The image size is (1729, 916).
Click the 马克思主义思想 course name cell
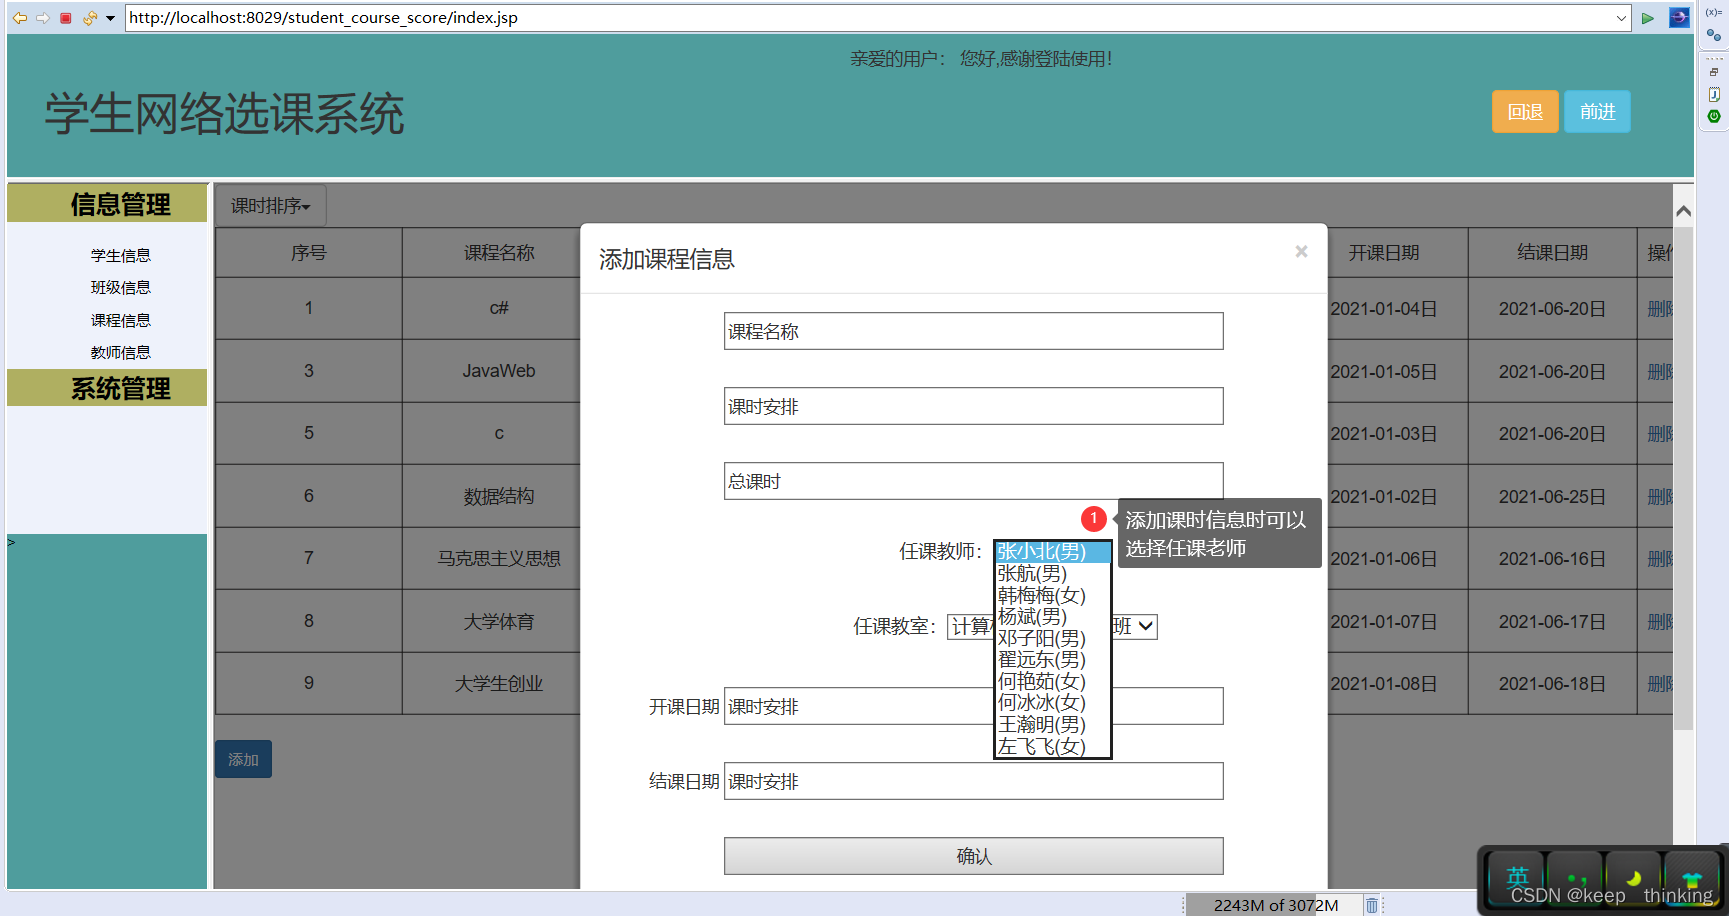[x=498, y=559]
